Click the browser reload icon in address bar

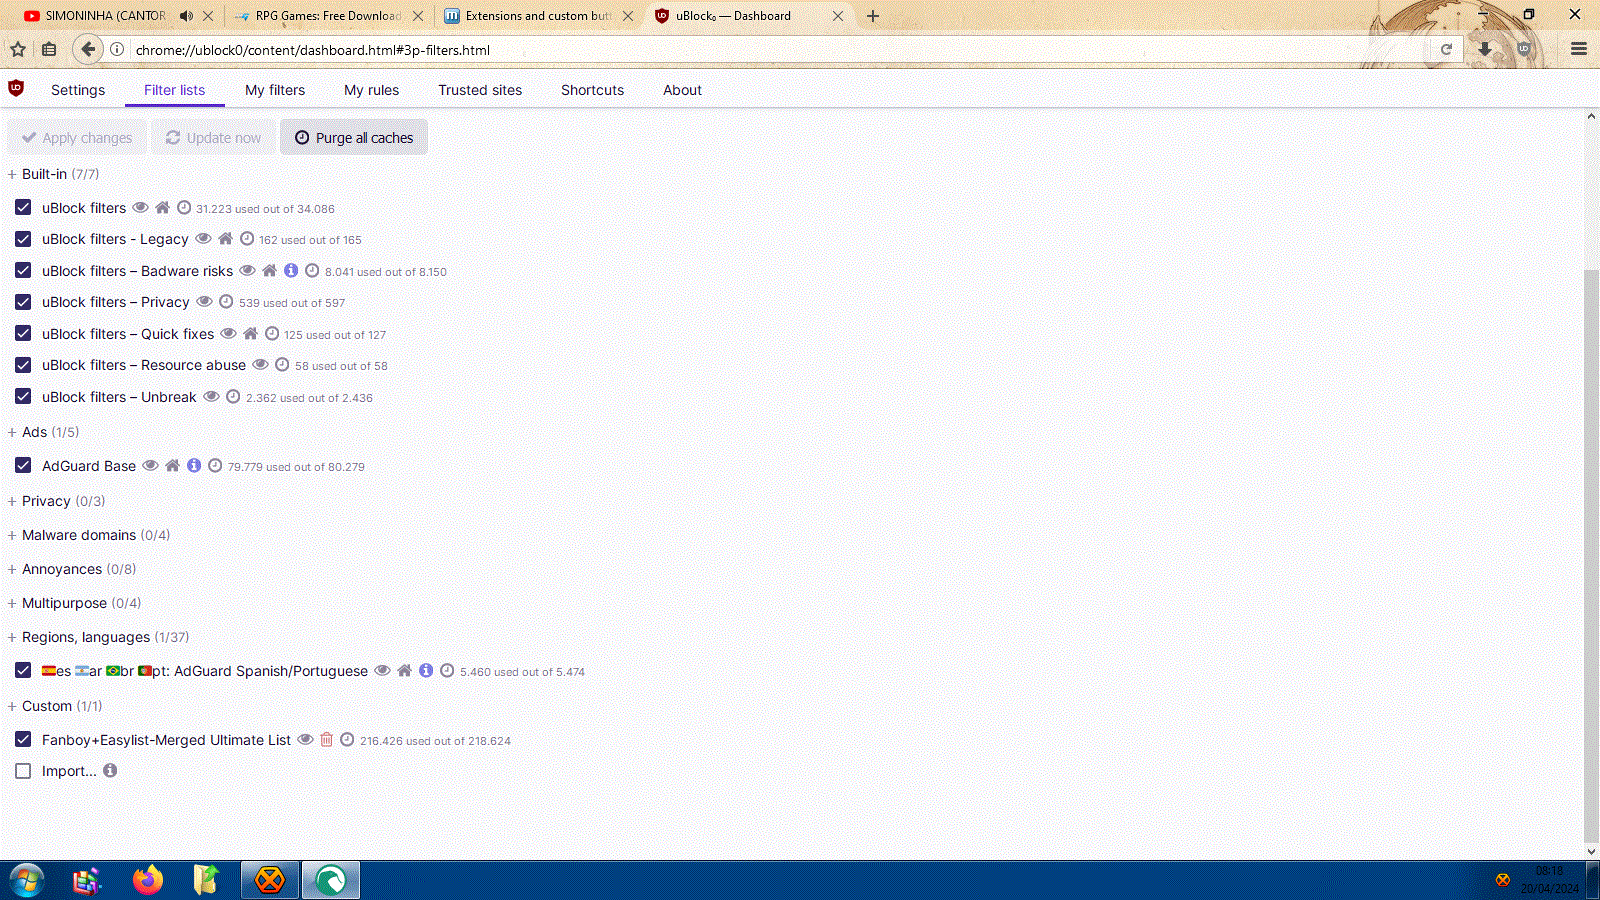pyautogui.click(x=1446, y=49)
